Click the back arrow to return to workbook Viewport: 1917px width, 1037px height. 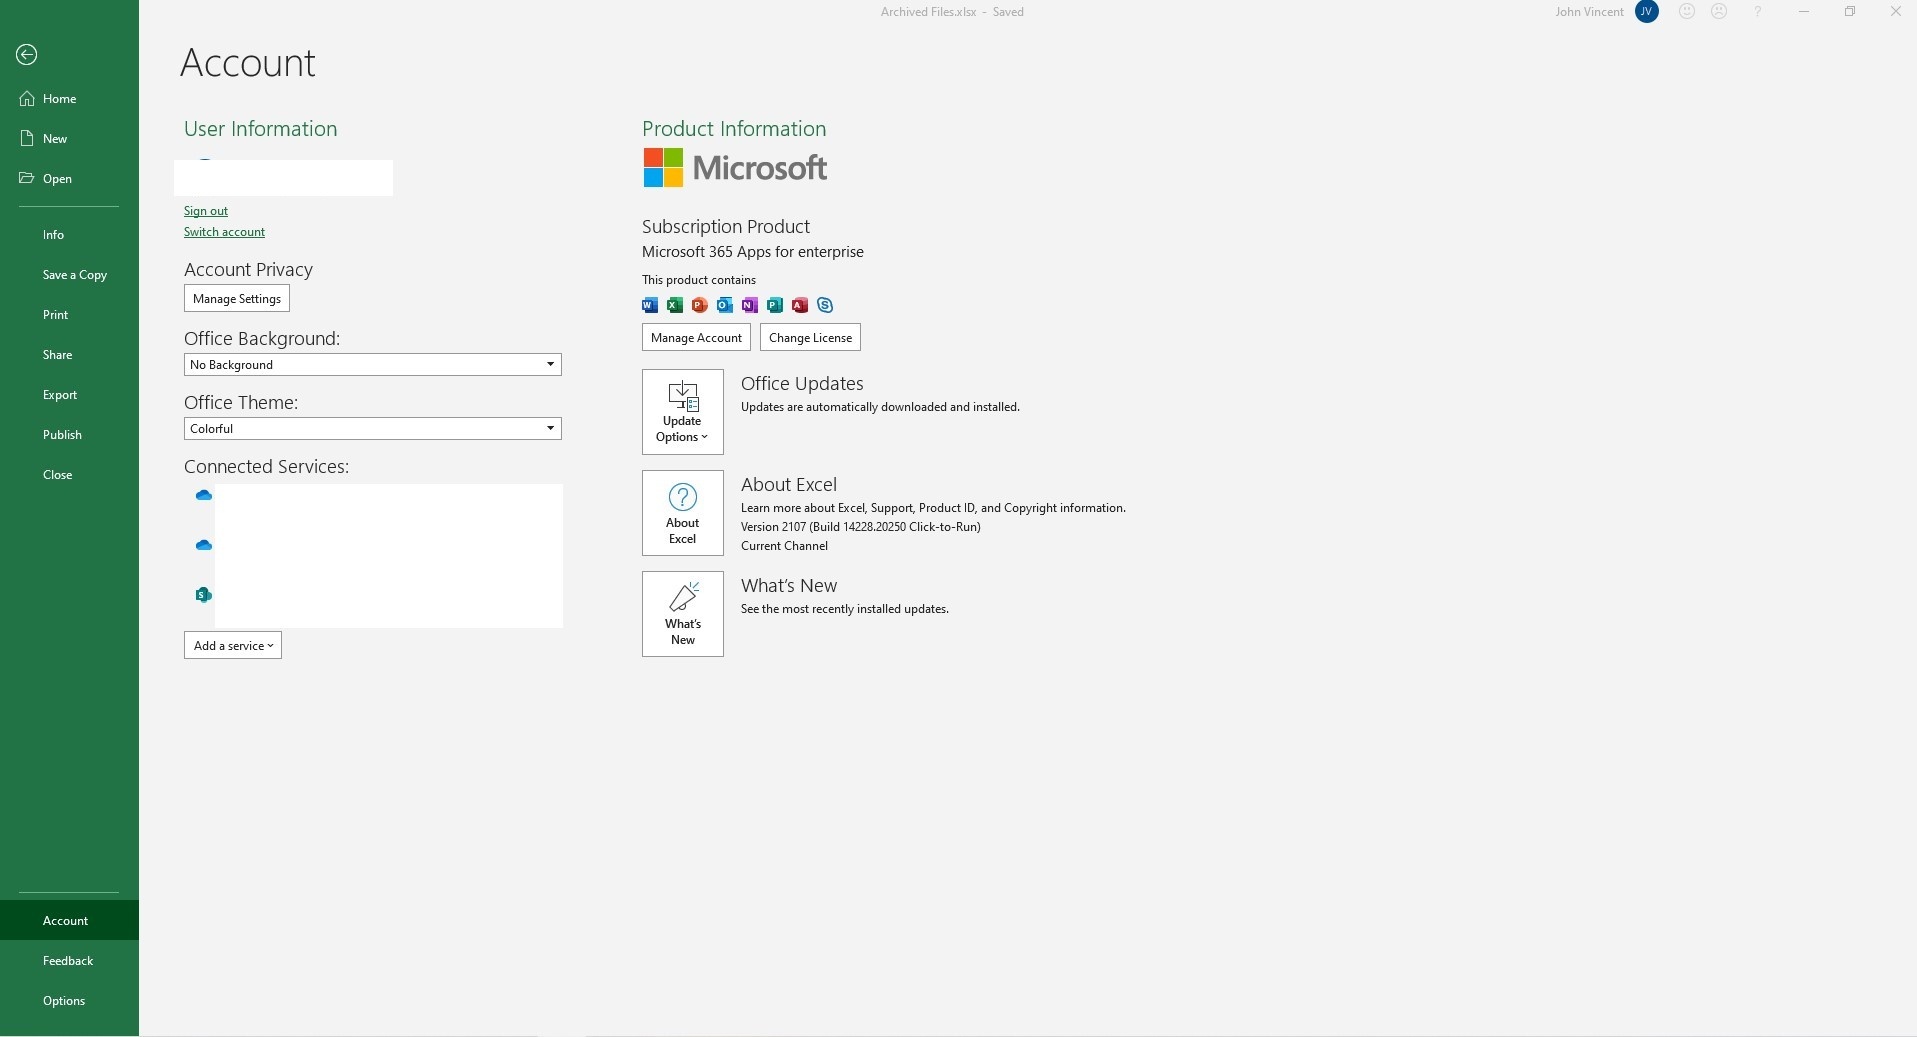point(27,55)
